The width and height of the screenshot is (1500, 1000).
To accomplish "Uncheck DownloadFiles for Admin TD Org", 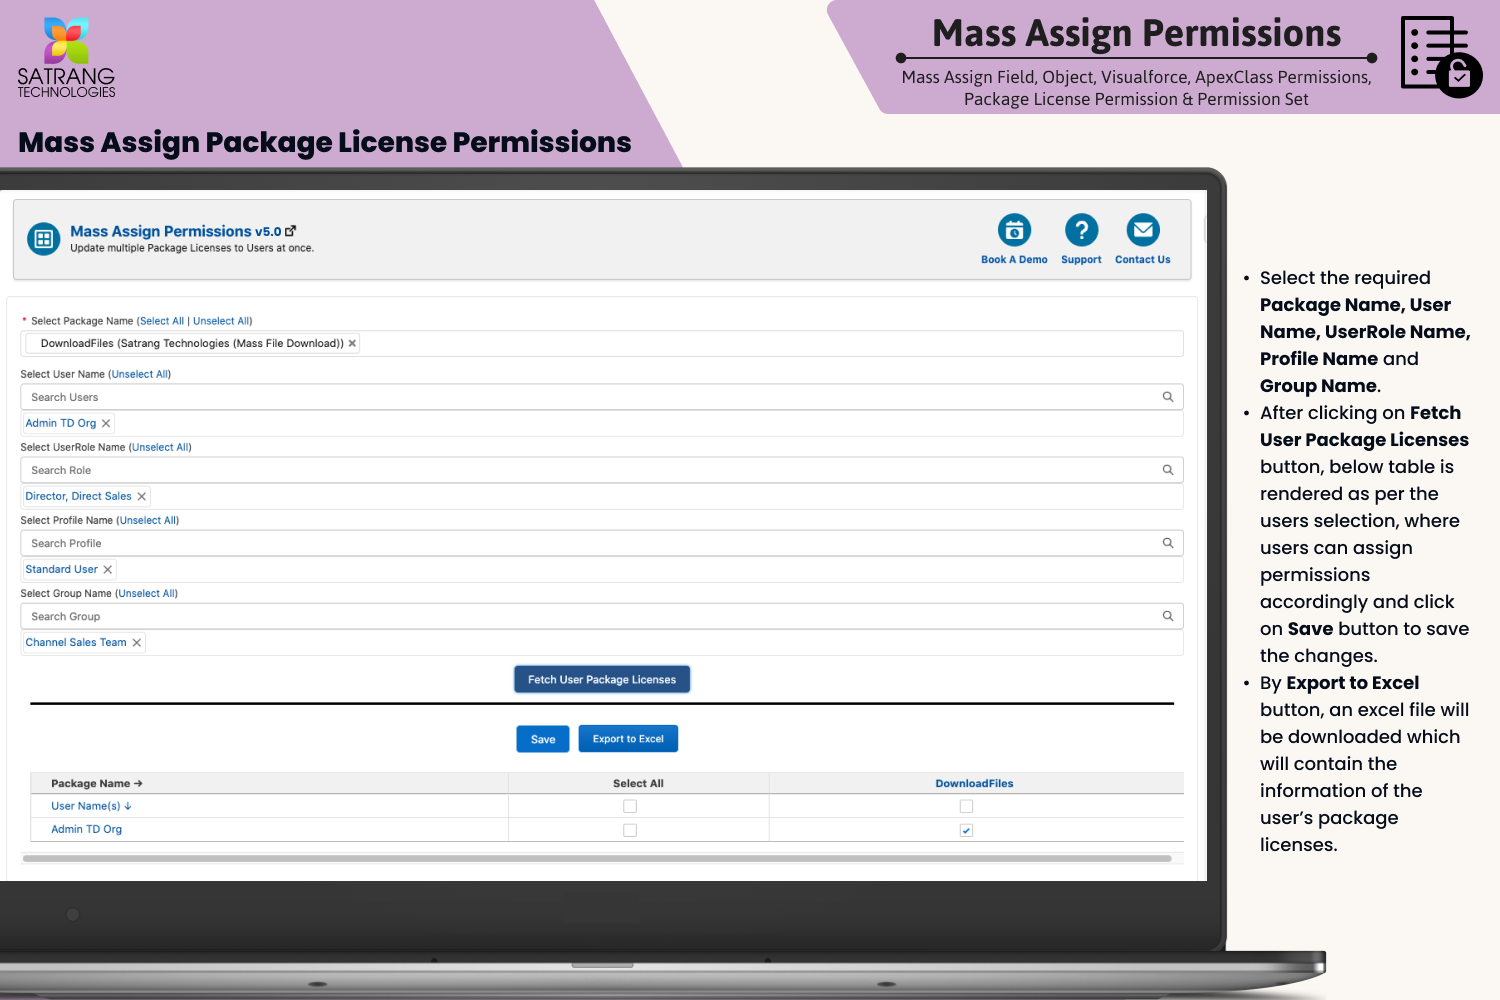I will [x=966, y=830].
